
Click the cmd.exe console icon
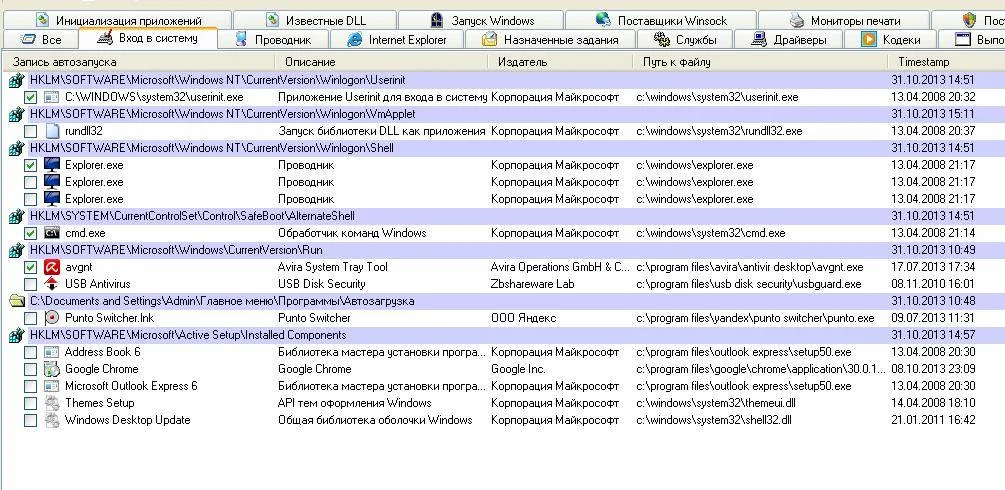(52, 233)
